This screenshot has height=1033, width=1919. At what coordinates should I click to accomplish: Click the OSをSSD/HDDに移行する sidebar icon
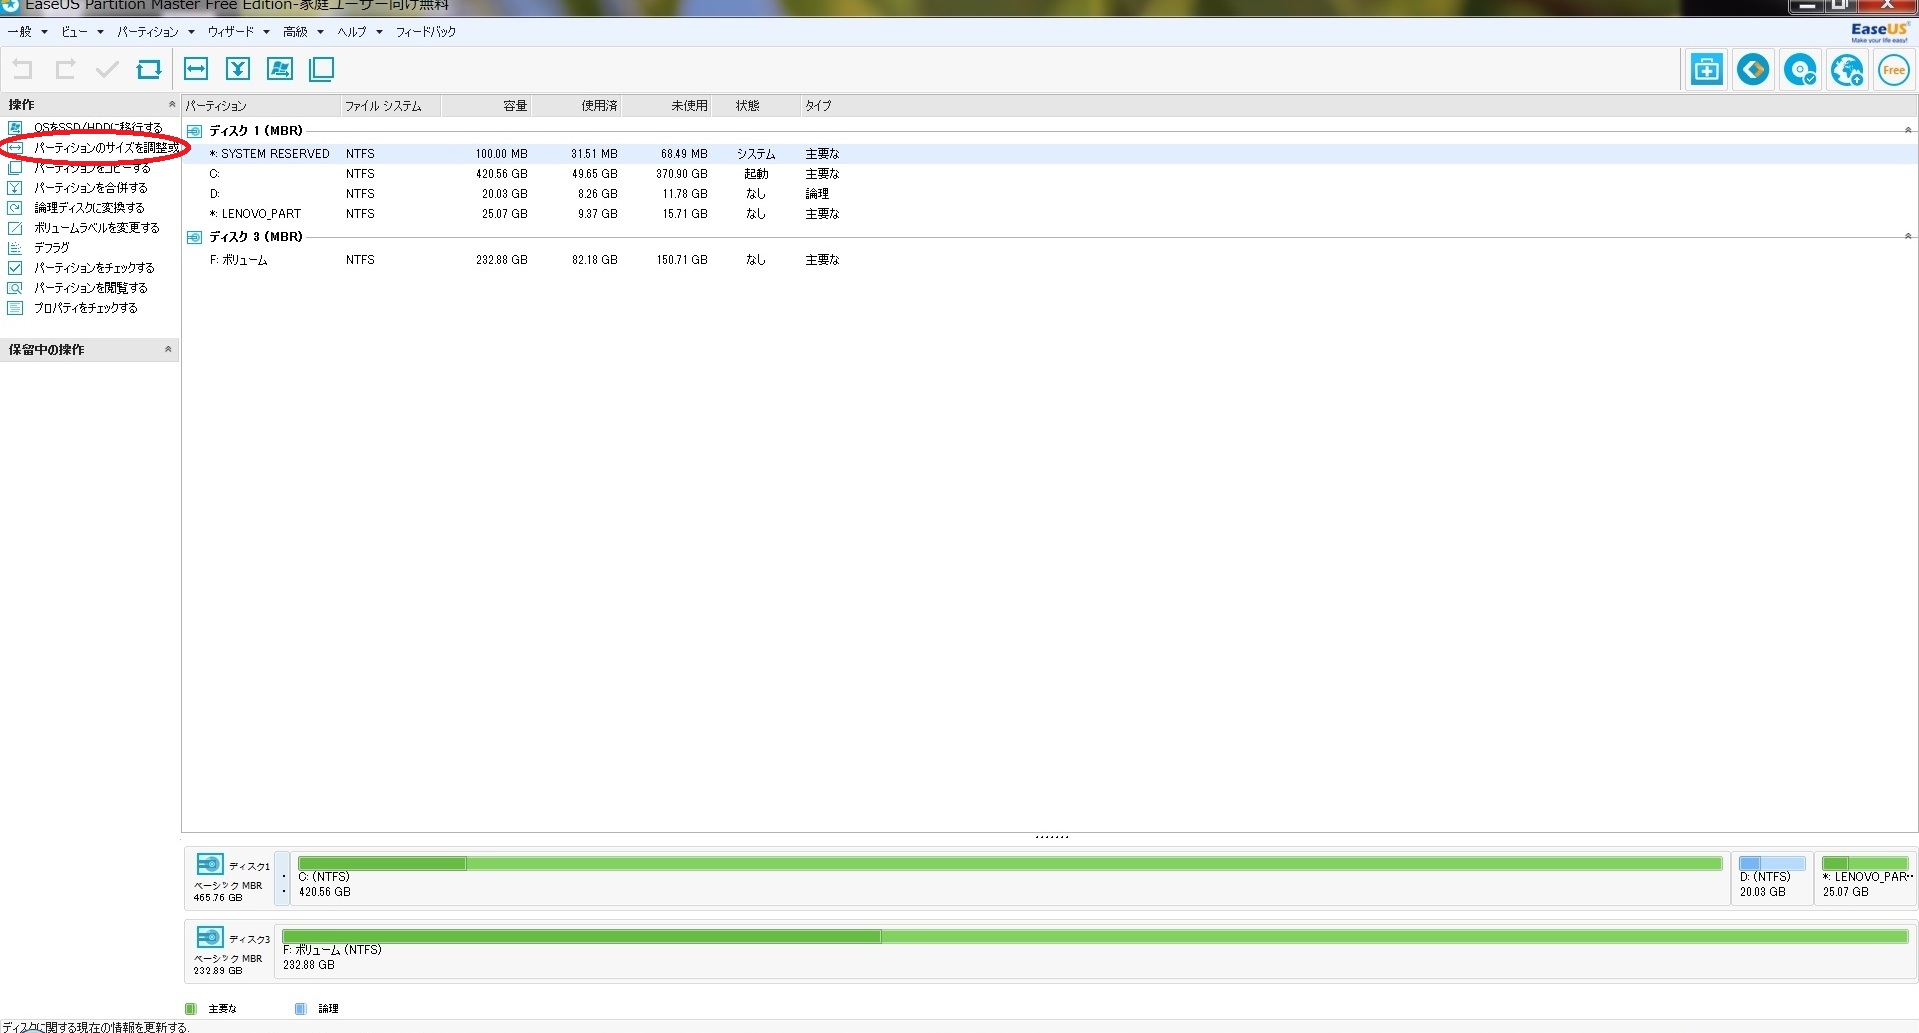[15, 128]
